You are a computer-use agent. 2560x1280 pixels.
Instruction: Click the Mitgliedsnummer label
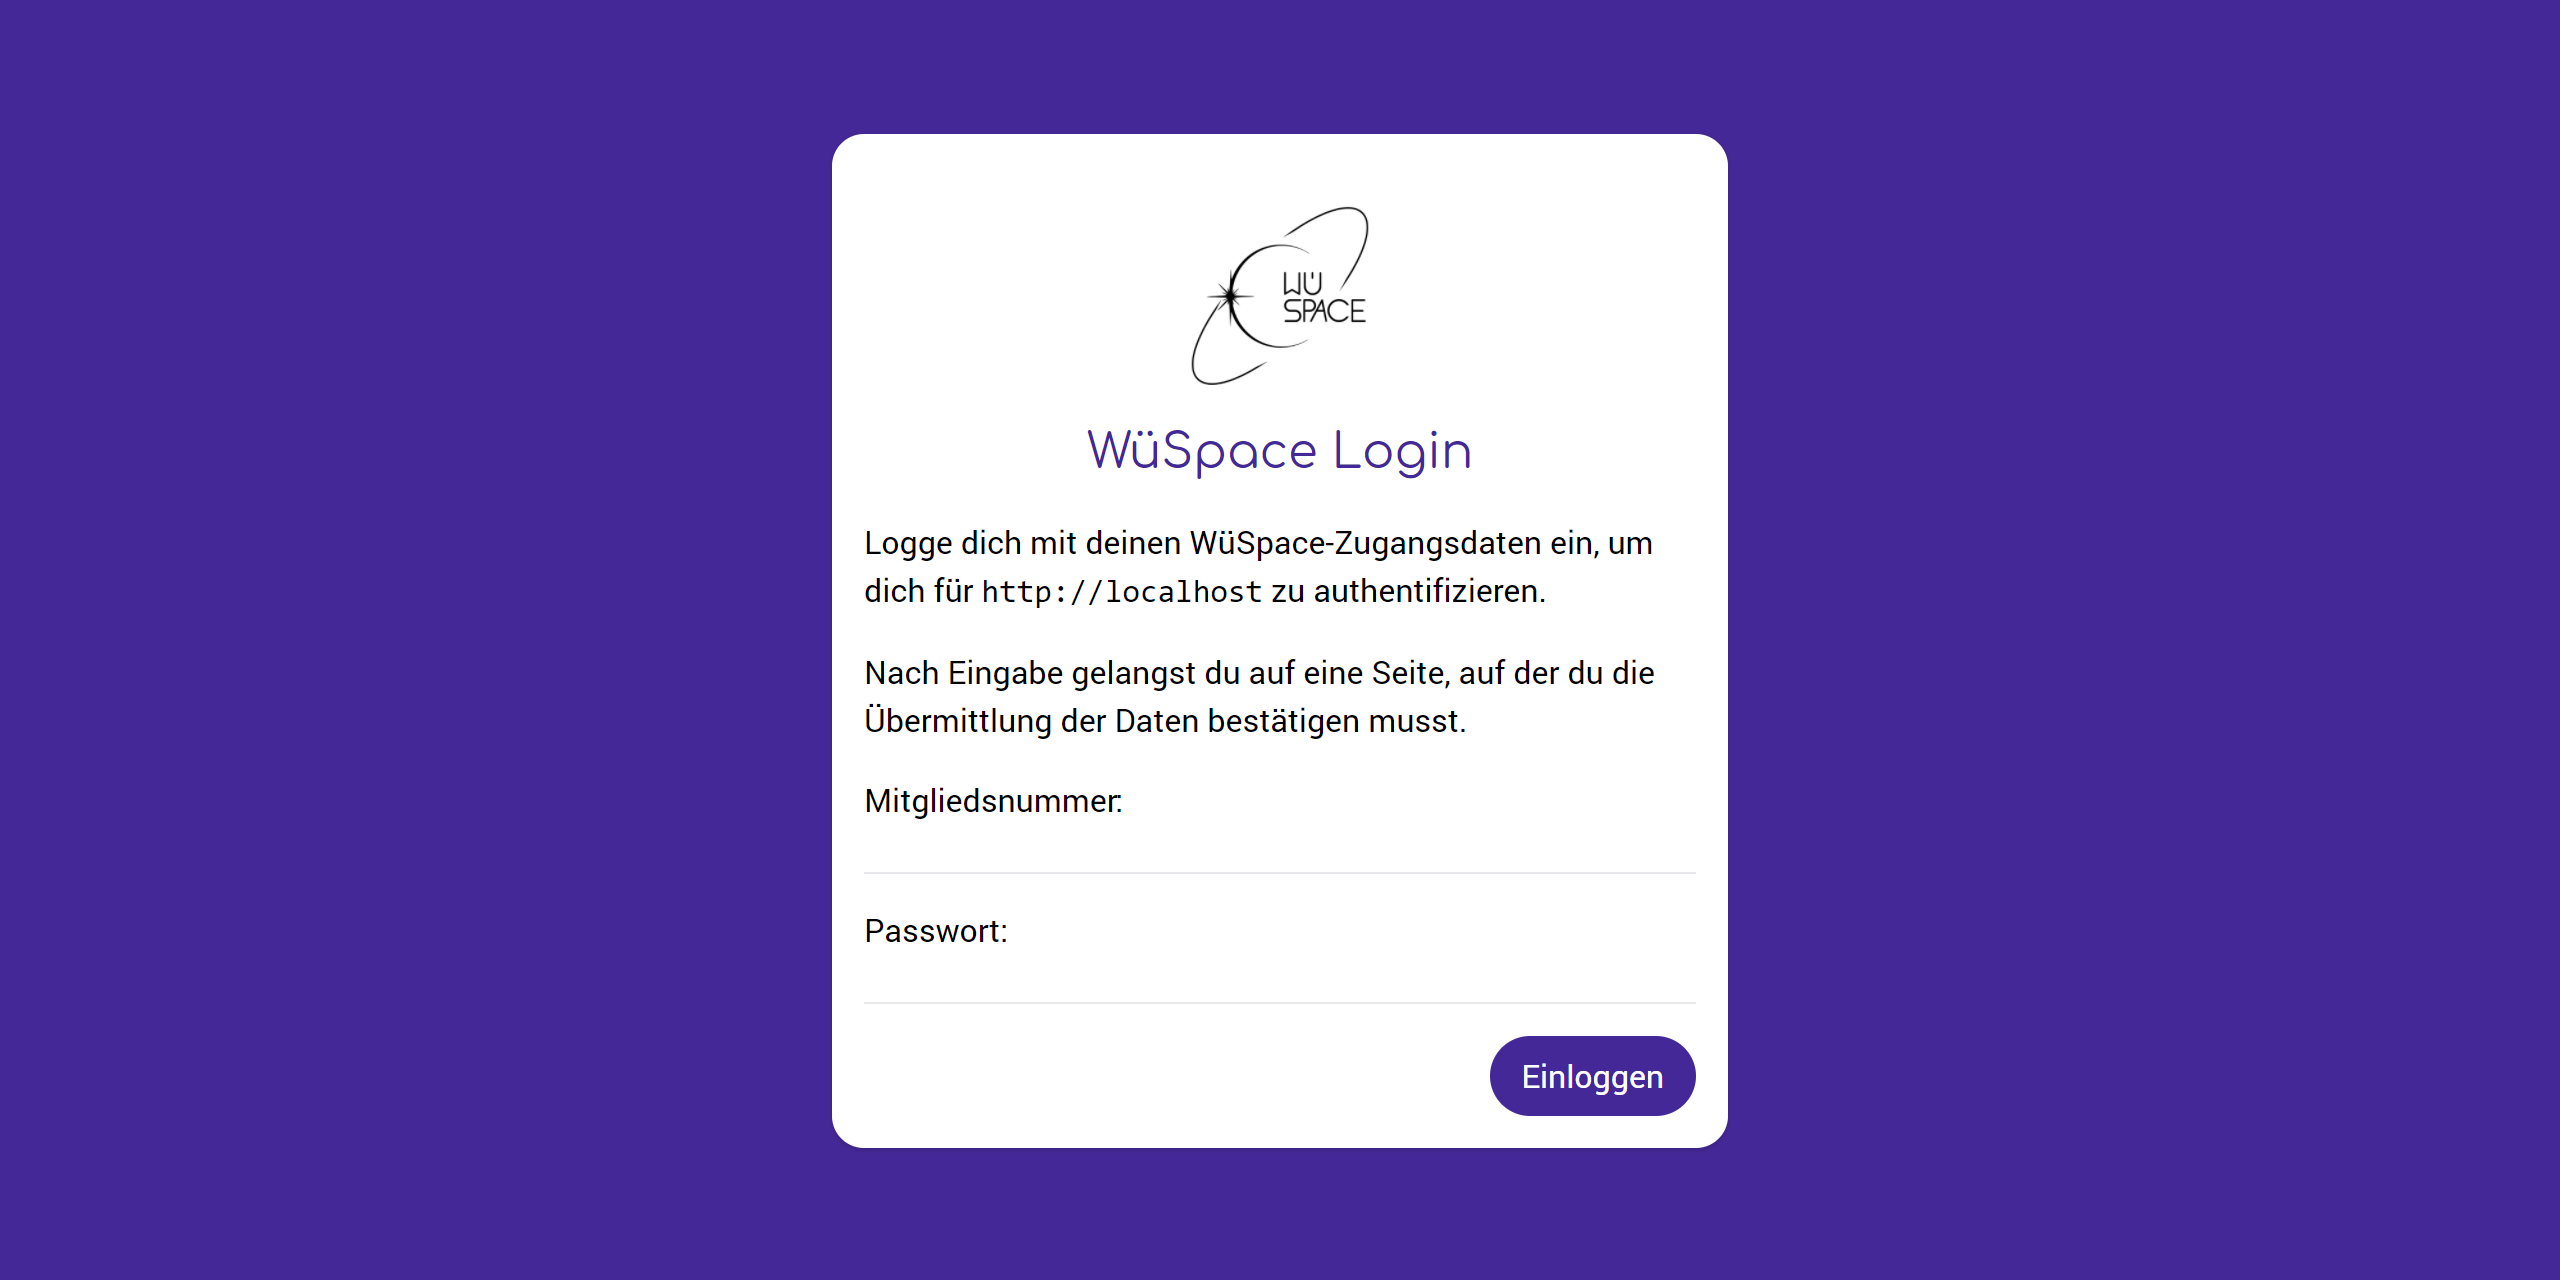993,801
